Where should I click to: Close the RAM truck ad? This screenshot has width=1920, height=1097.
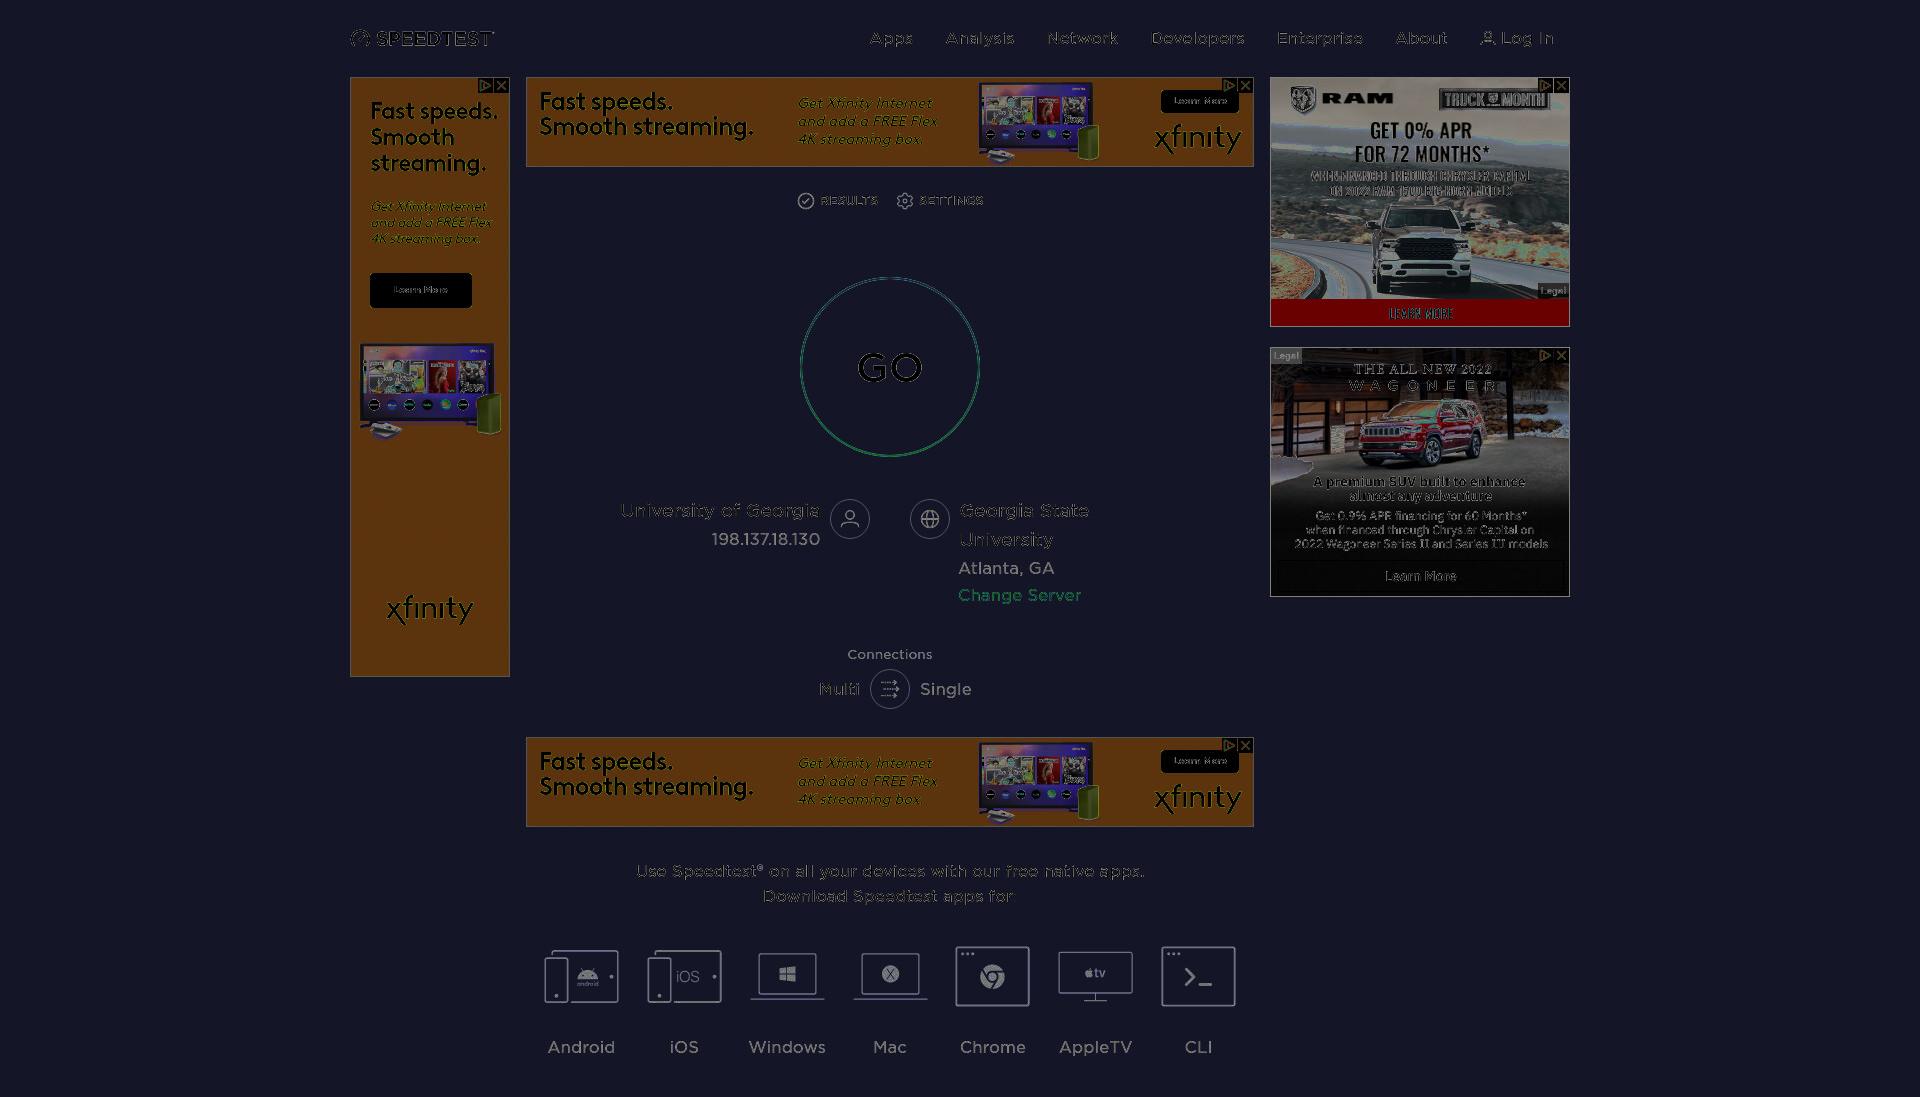[x=1562, y=86]
